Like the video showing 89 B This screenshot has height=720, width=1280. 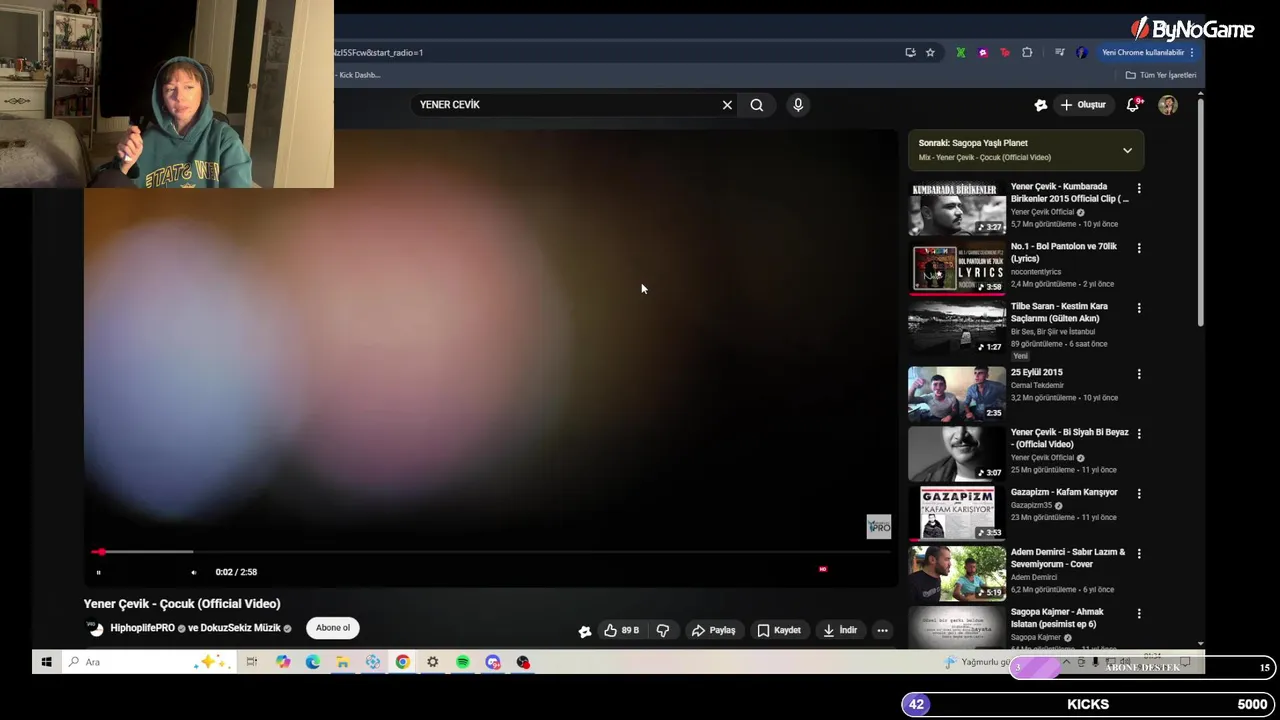click(x=621, y=630)
